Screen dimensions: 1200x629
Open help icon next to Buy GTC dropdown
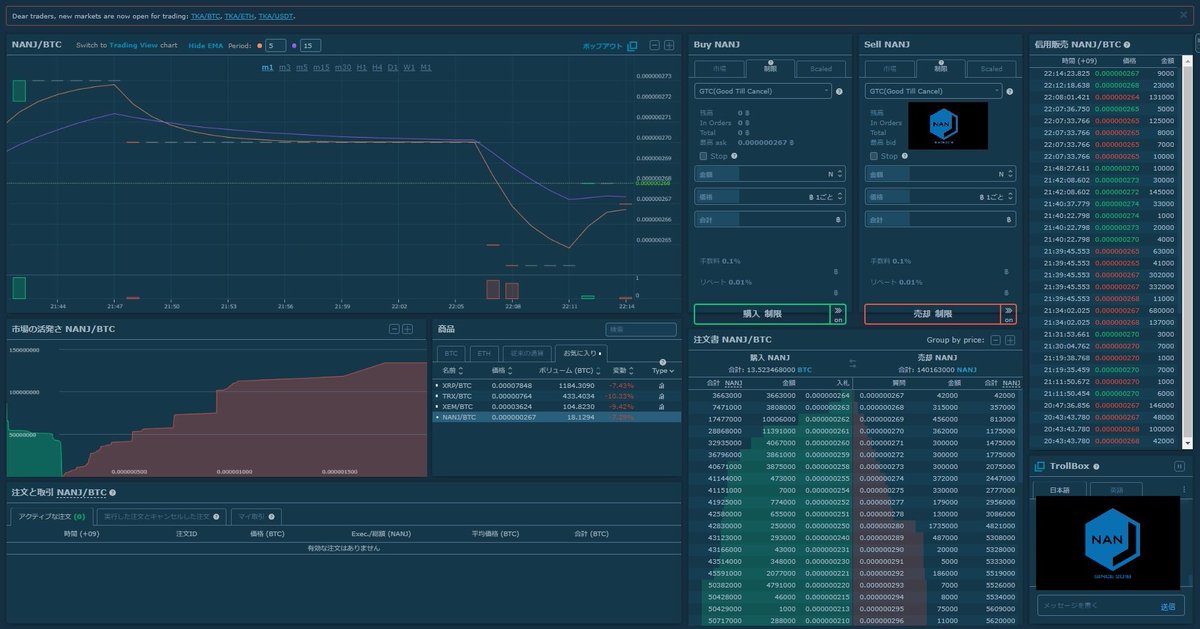coord(839,92)
